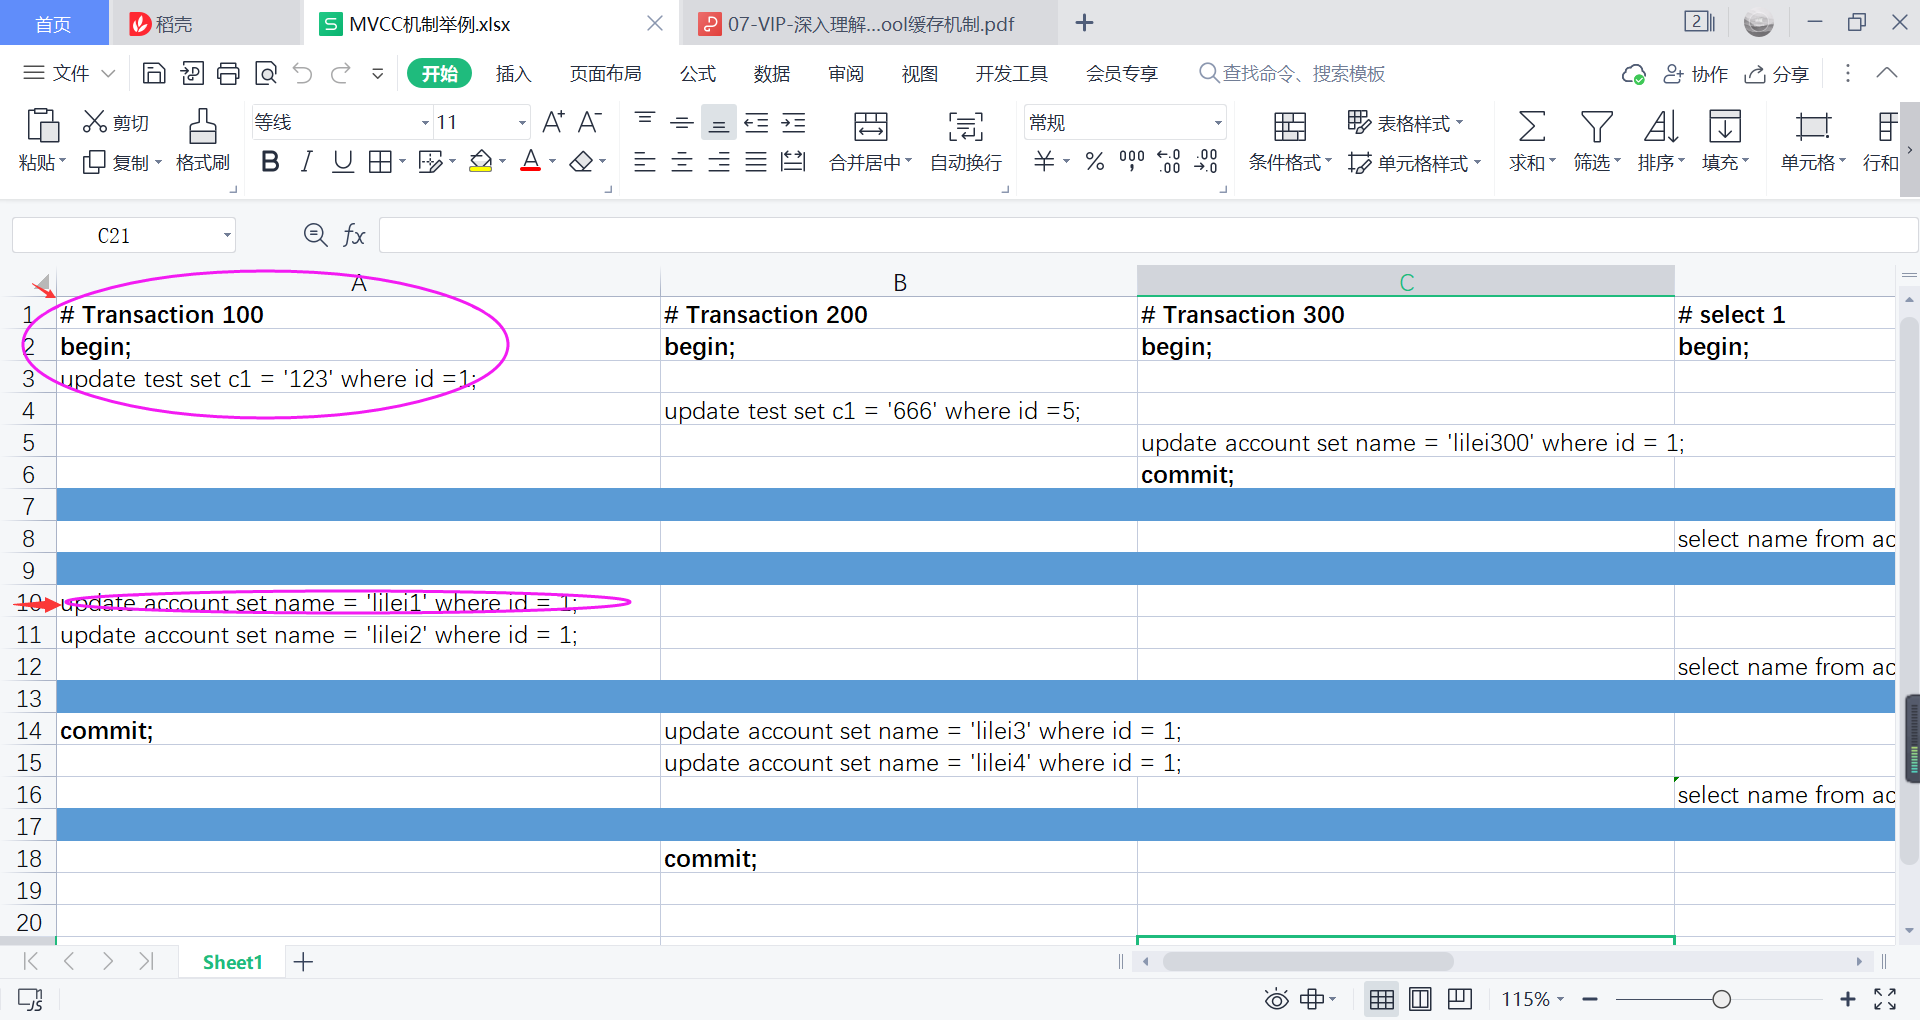Switch to the 07-VIP pdf document tab
The width and height of the screenshot is (1920, 1020).
(868, 24)
